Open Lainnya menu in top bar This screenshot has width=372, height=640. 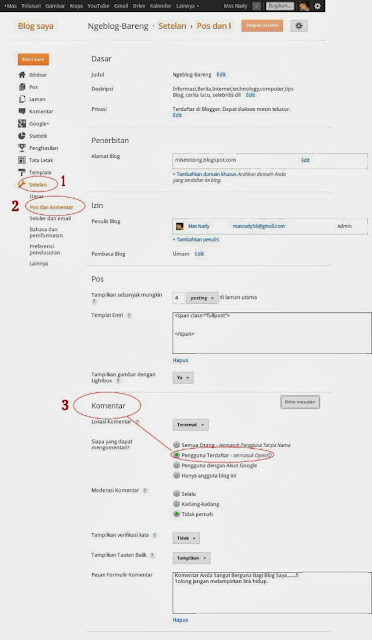click(187, 6)
